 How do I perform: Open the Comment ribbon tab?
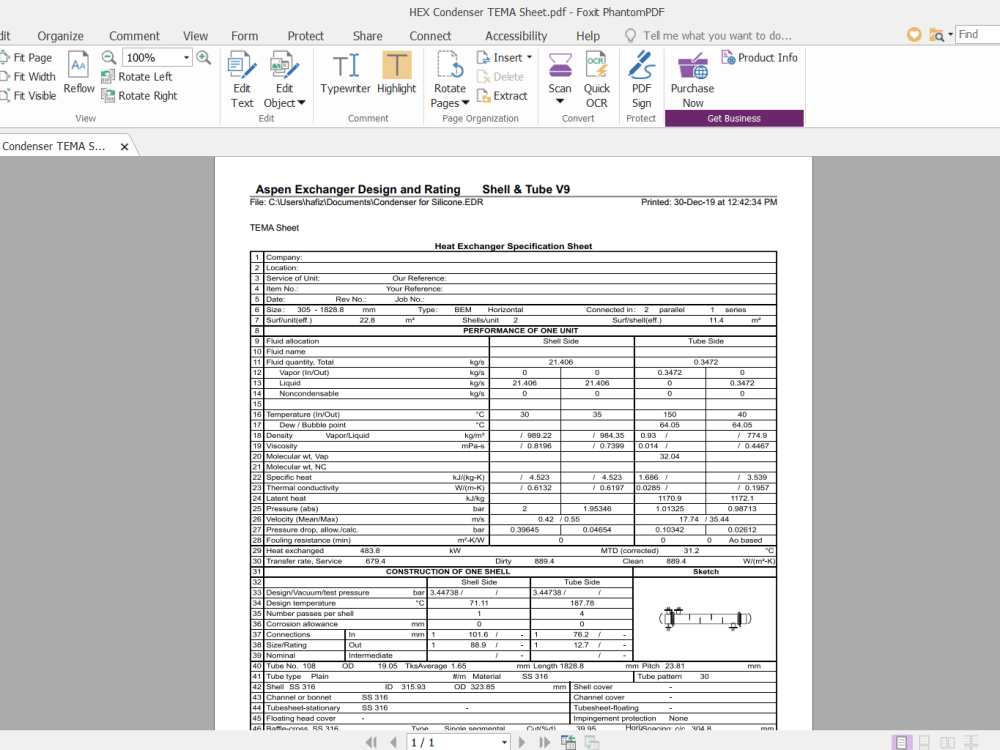tap(134, 36)
